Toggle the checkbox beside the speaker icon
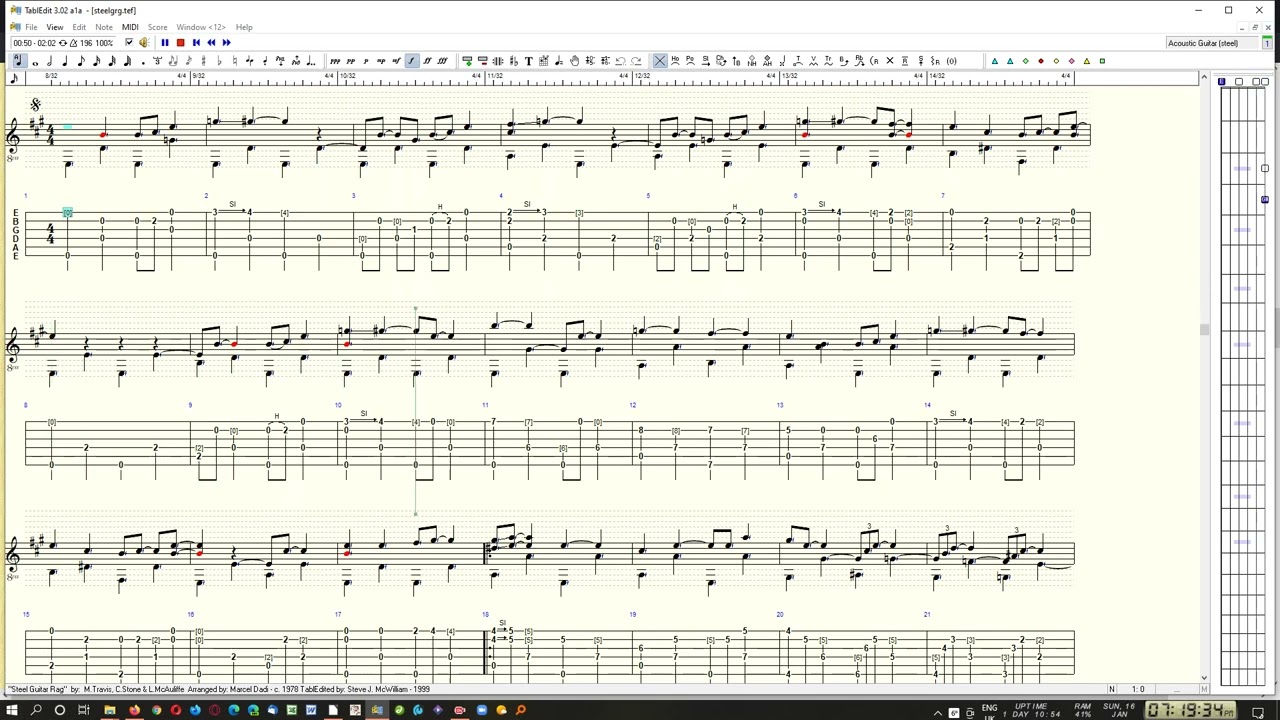This screenshot has width=1280, height=720. 128,43
